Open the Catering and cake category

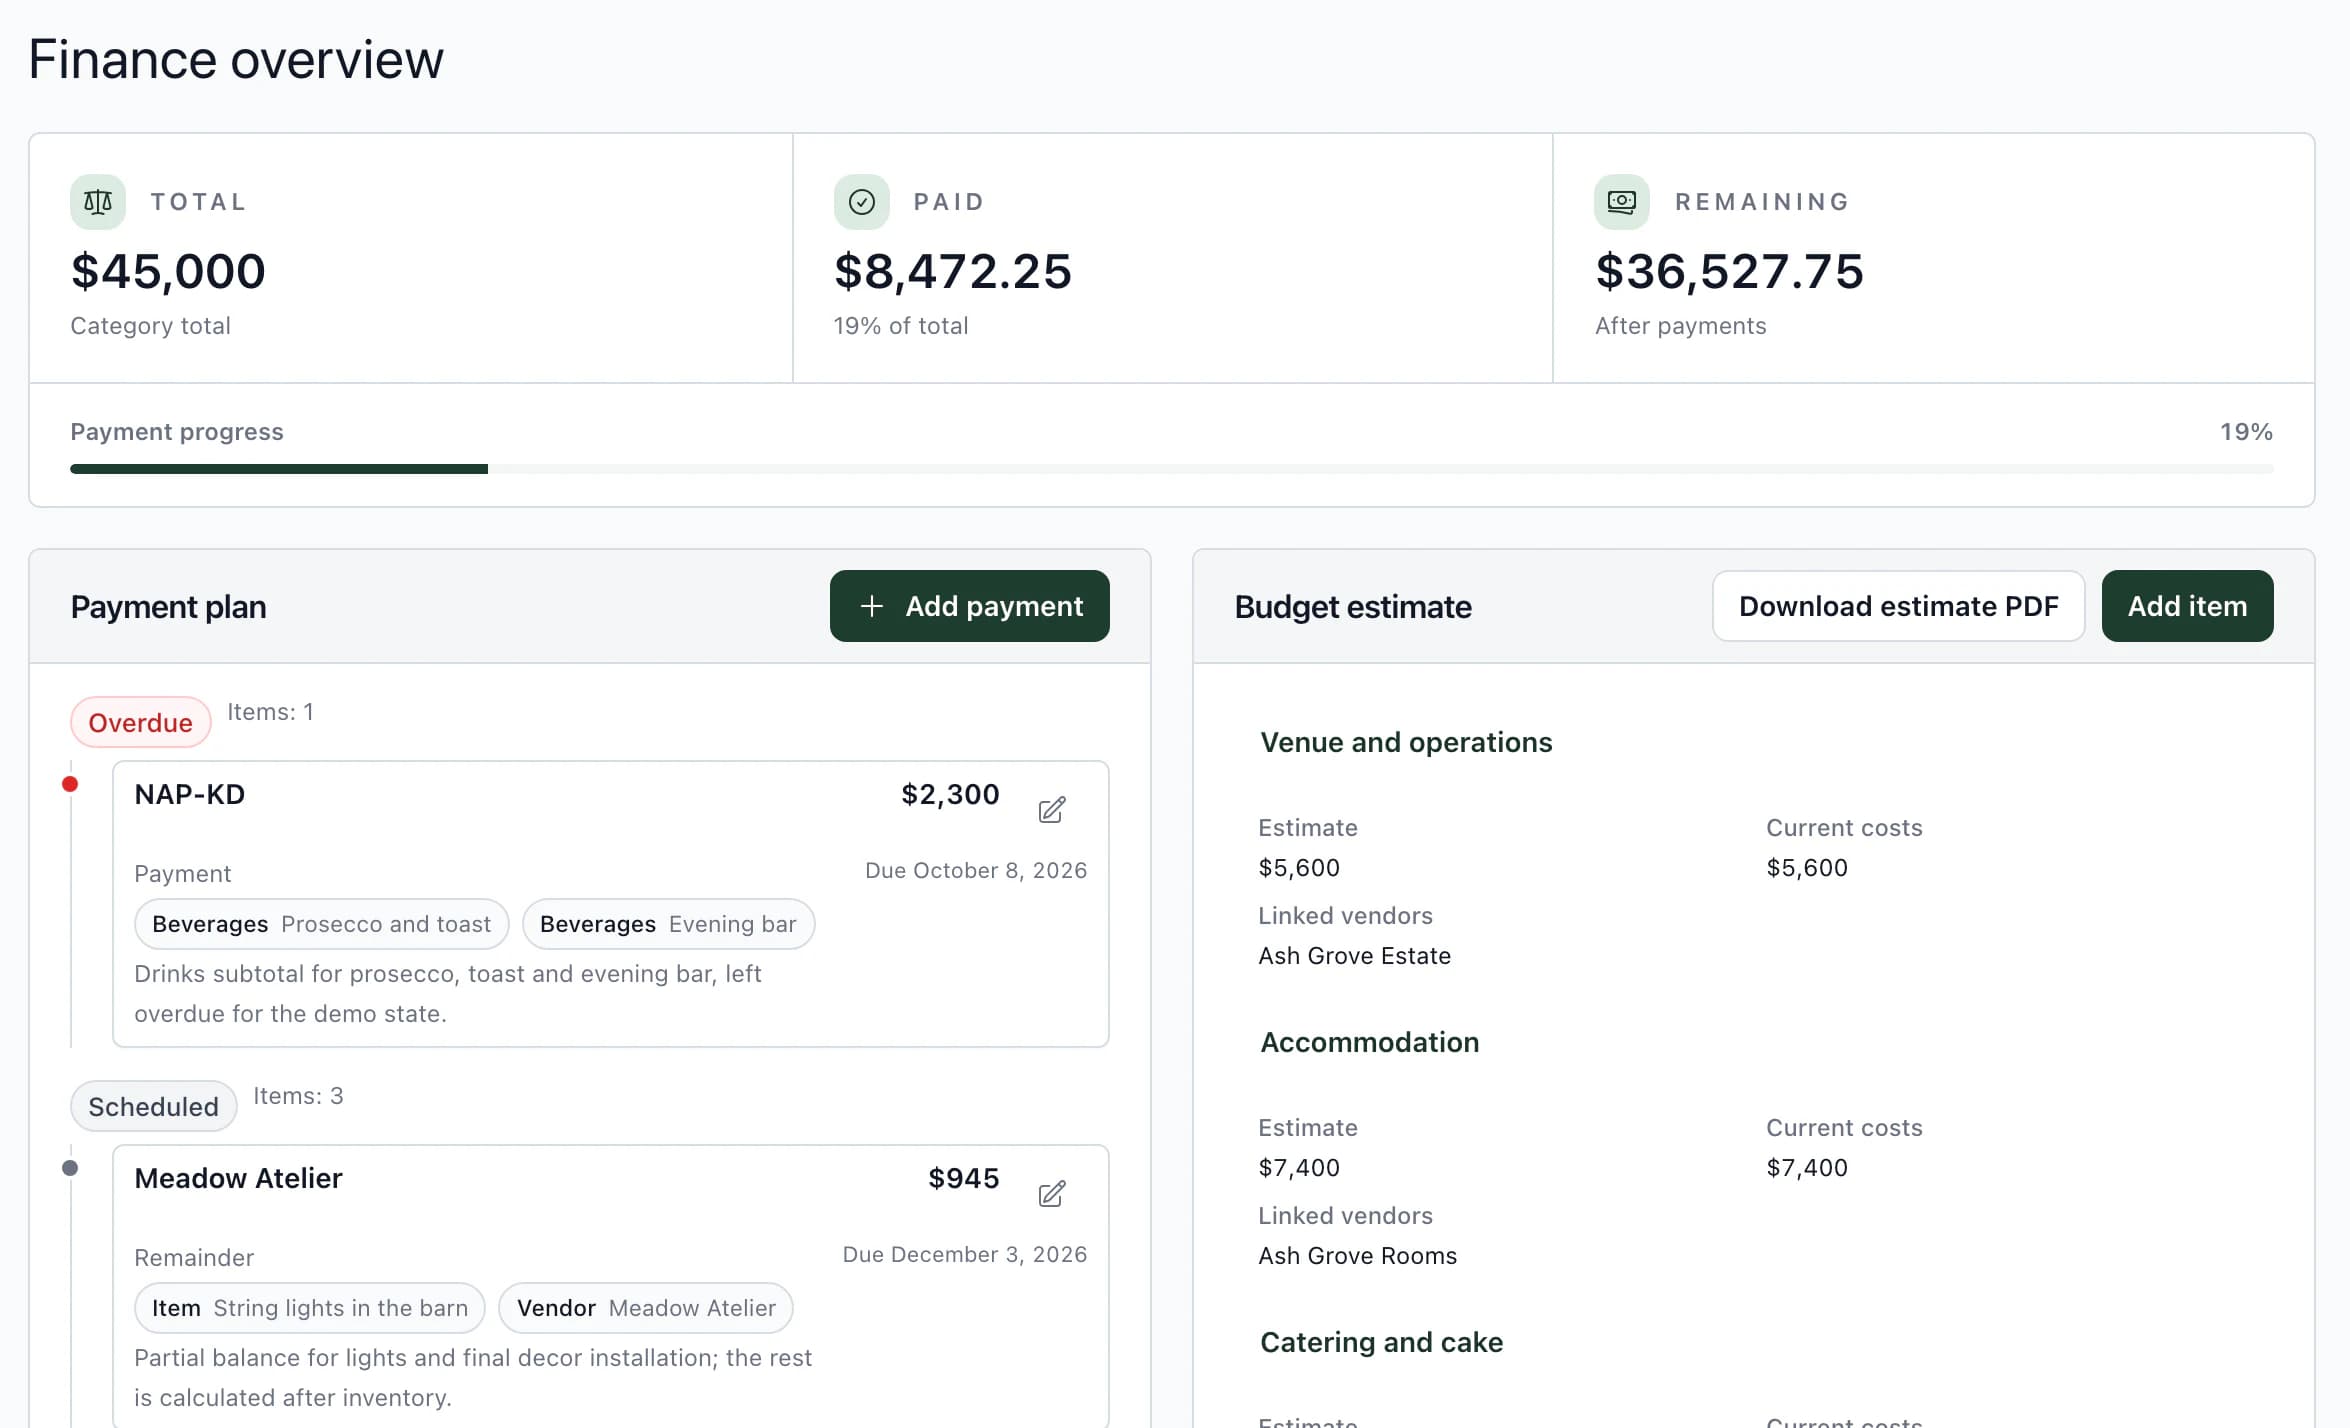coord(1381,1342)
